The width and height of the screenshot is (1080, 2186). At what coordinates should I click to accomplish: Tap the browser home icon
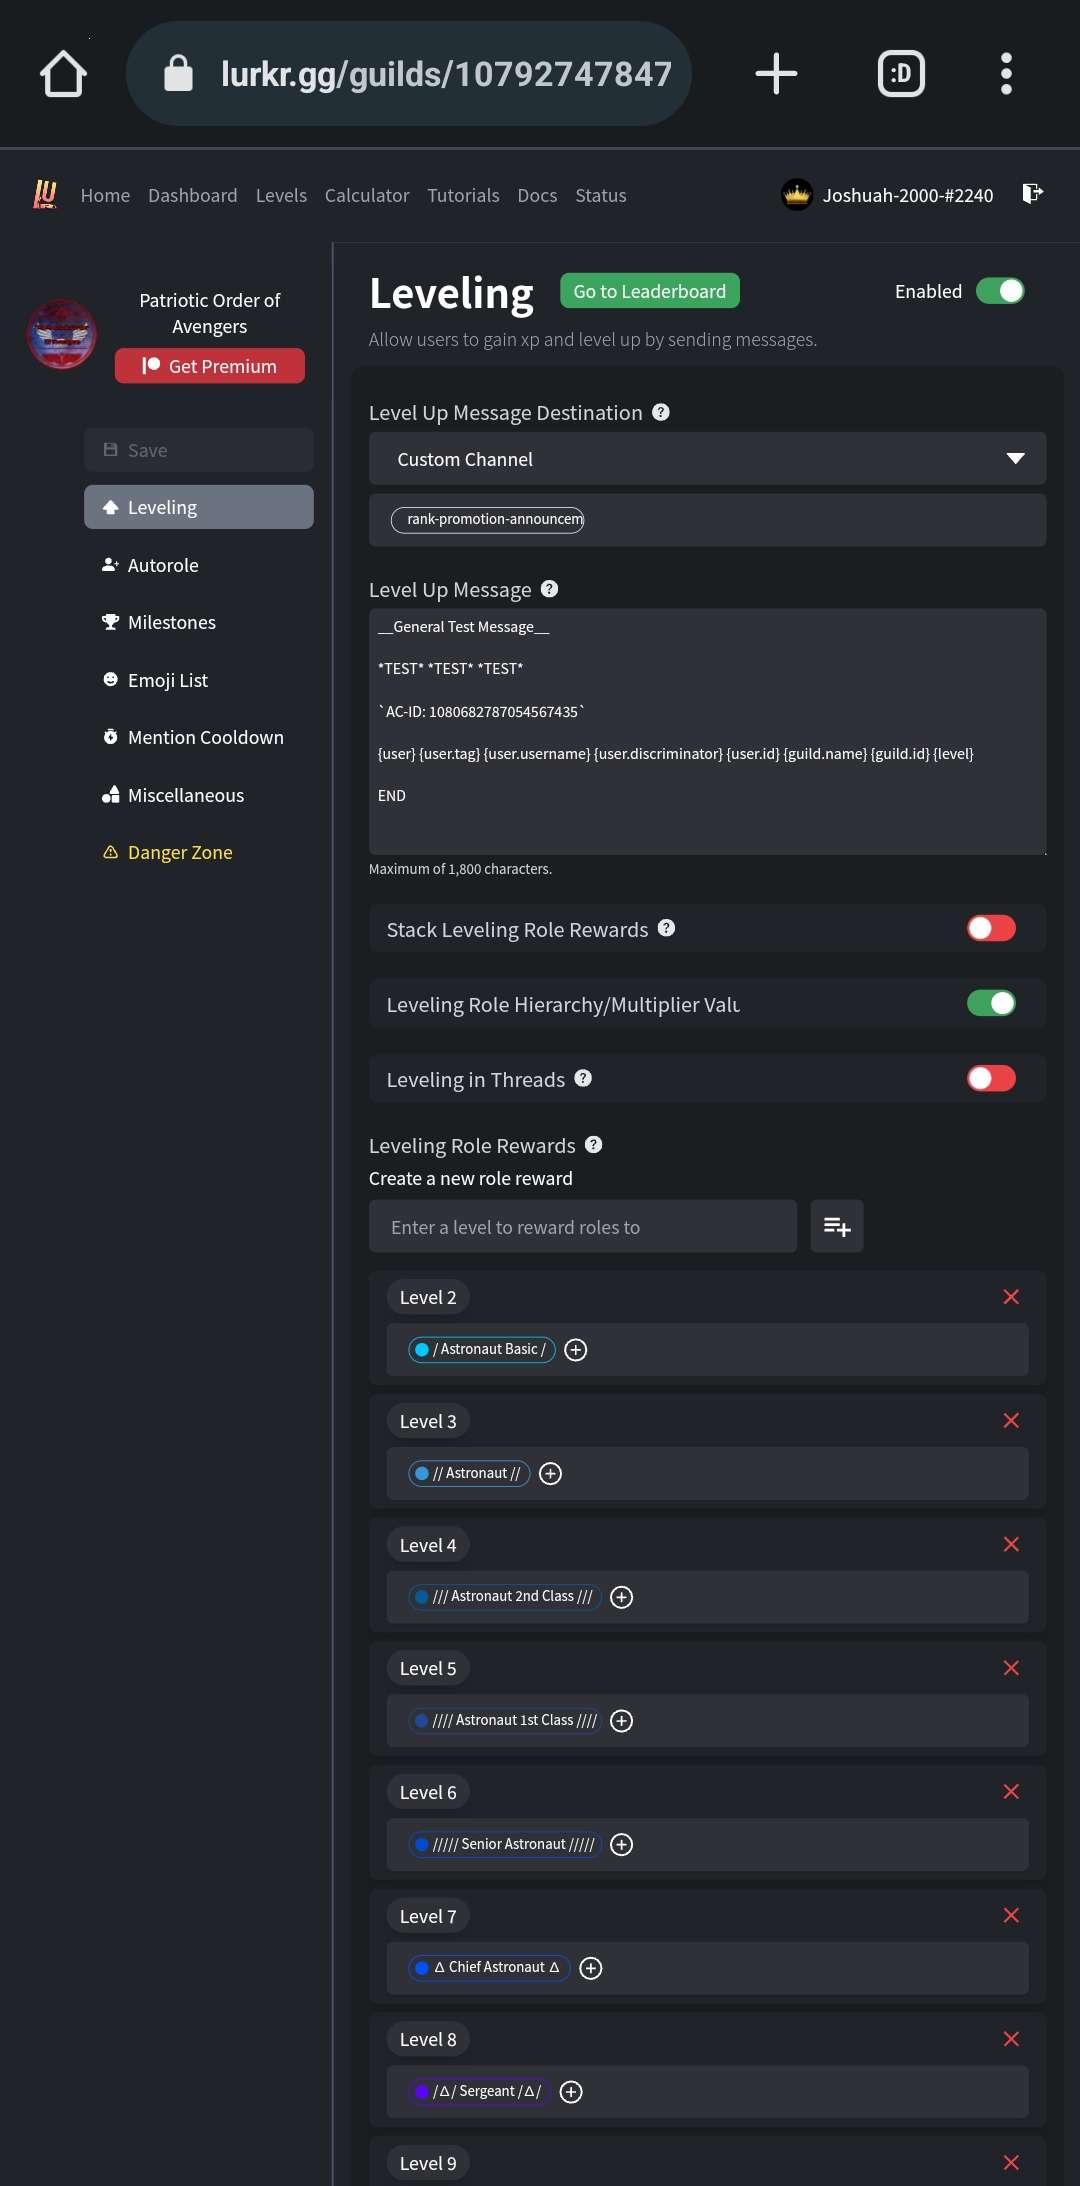coord(63,74)
